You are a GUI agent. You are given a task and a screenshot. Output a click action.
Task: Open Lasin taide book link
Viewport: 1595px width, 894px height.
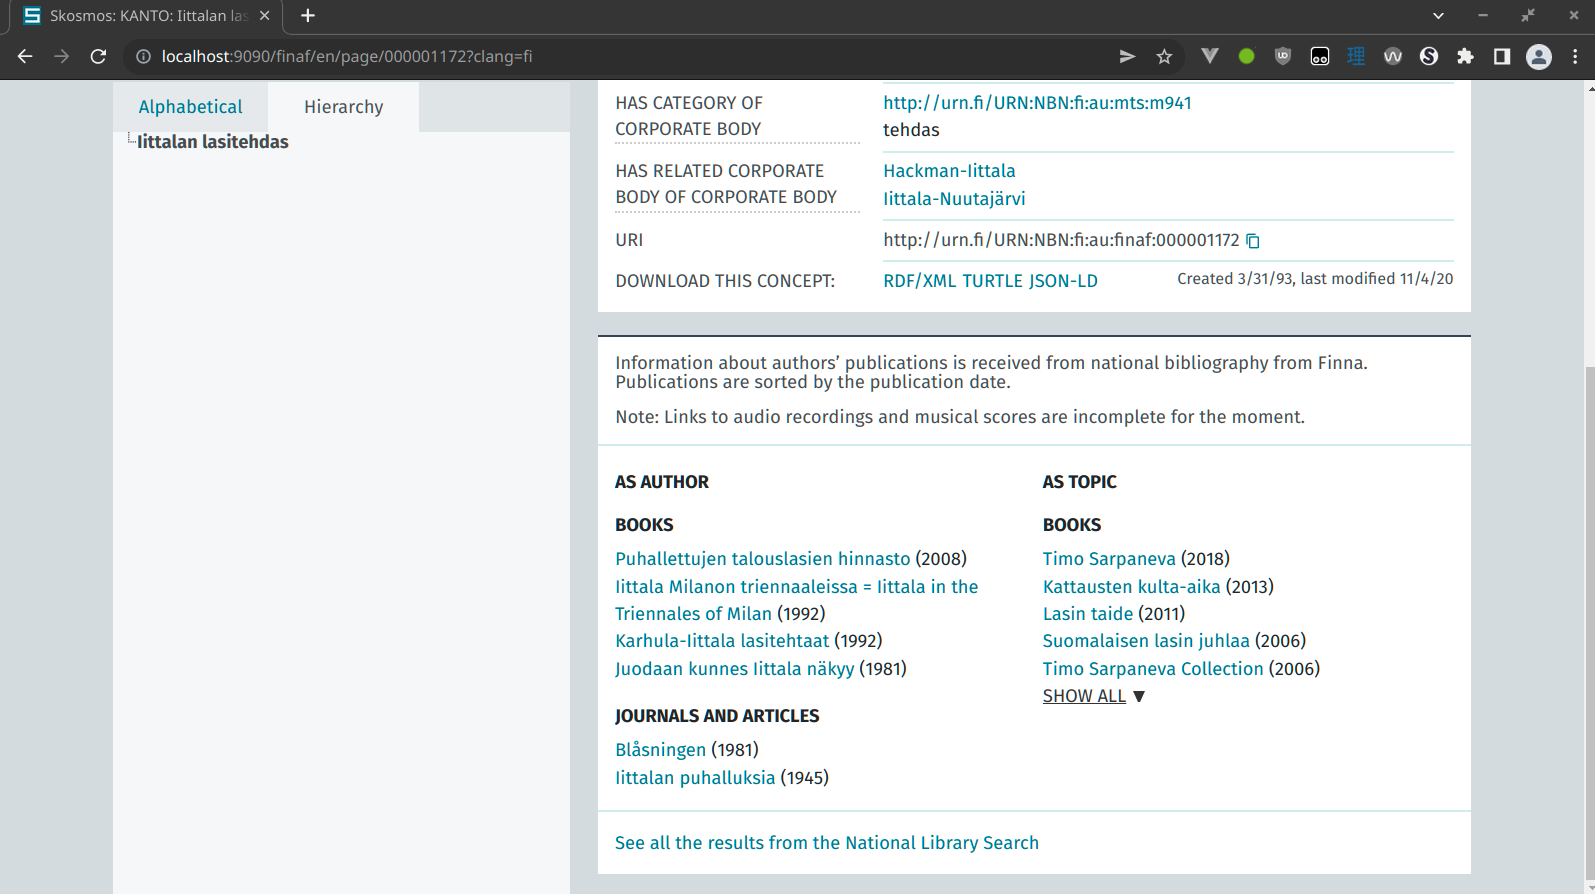pyautogui.click(x=1088, y=614)
